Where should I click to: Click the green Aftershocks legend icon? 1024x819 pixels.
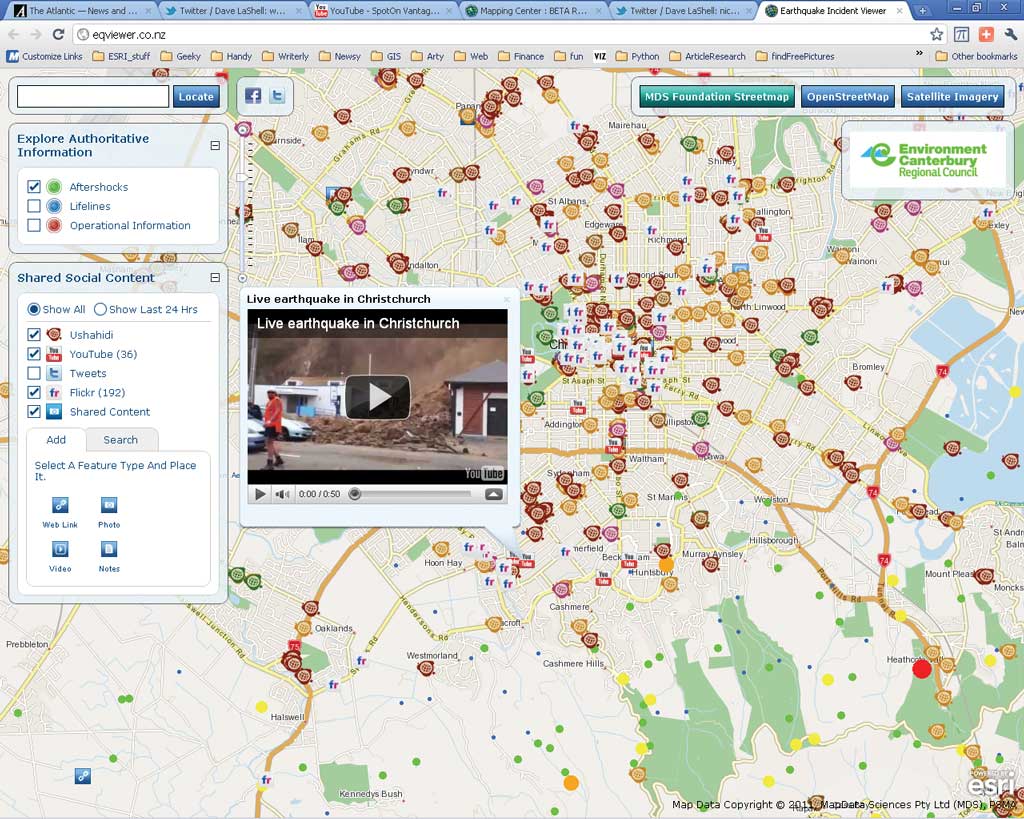tap(54, 187)
